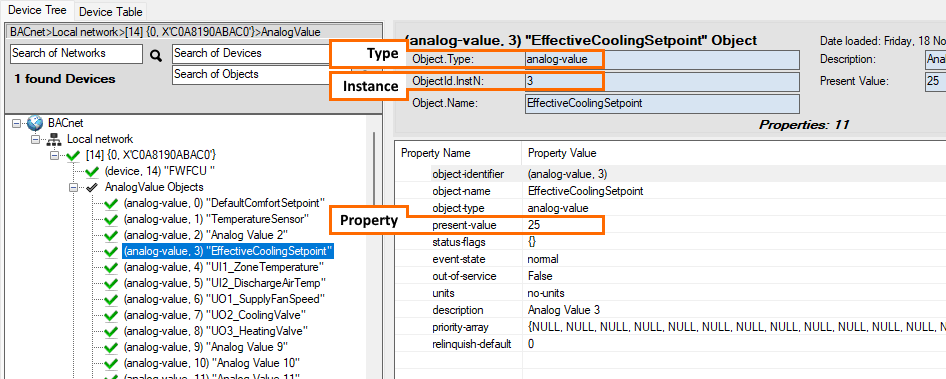
Task: Click the BACnet globe icon
Action: pos(34,123)
